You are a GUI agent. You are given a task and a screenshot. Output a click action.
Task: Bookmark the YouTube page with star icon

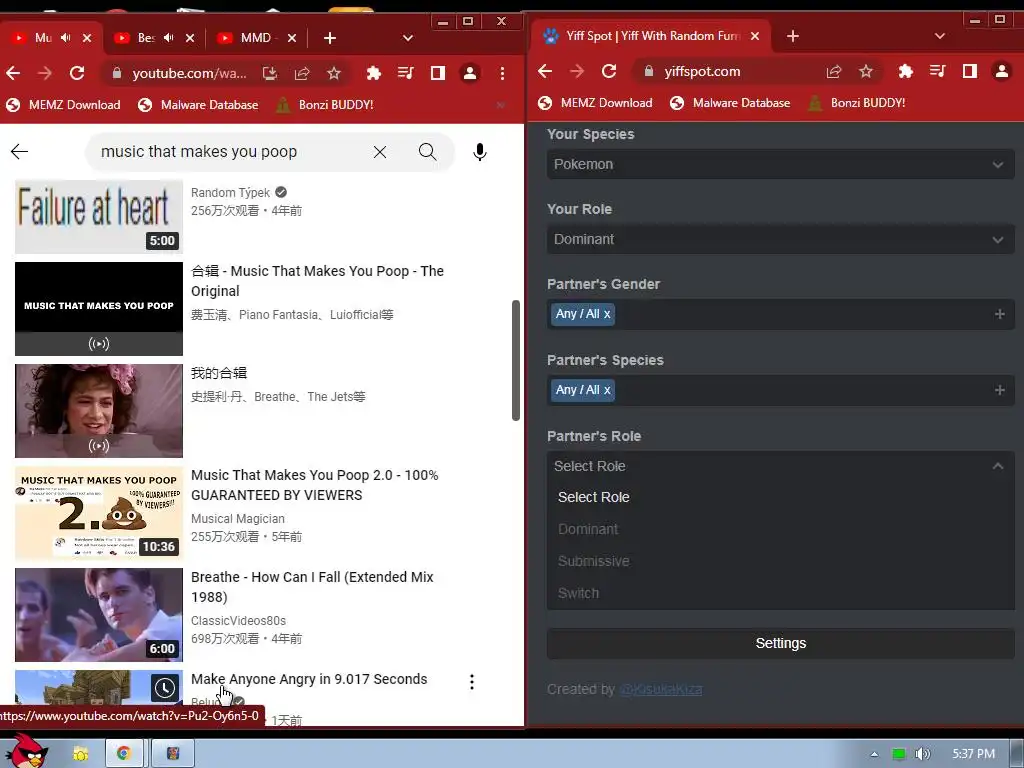334,73
